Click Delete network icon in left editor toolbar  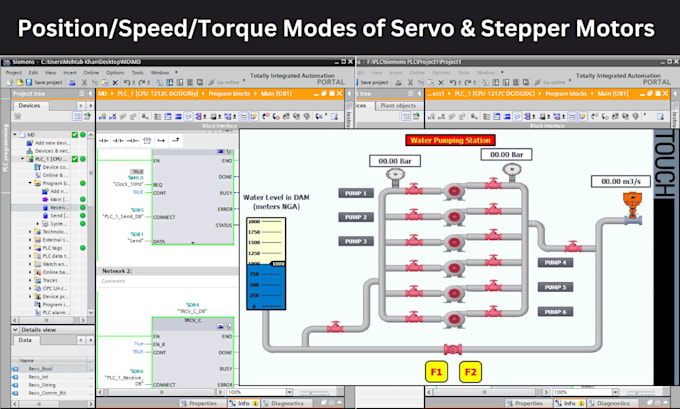tap(113, 116)
